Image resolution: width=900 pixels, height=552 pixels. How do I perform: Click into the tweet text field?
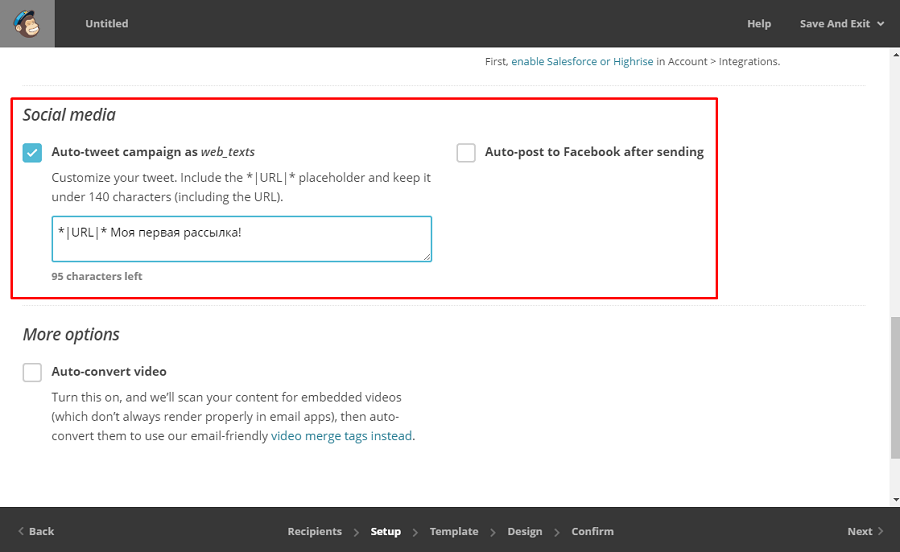coord(241,239)
